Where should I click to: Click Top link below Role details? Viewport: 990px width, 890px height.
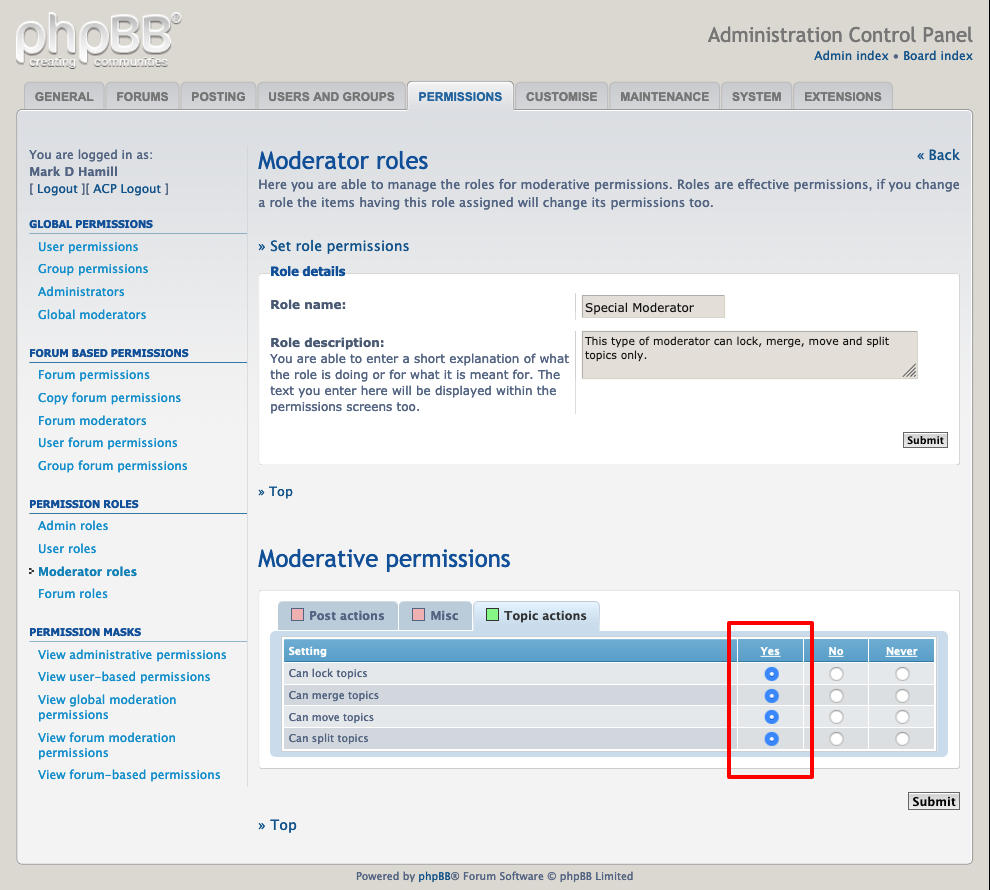point(280,491)
